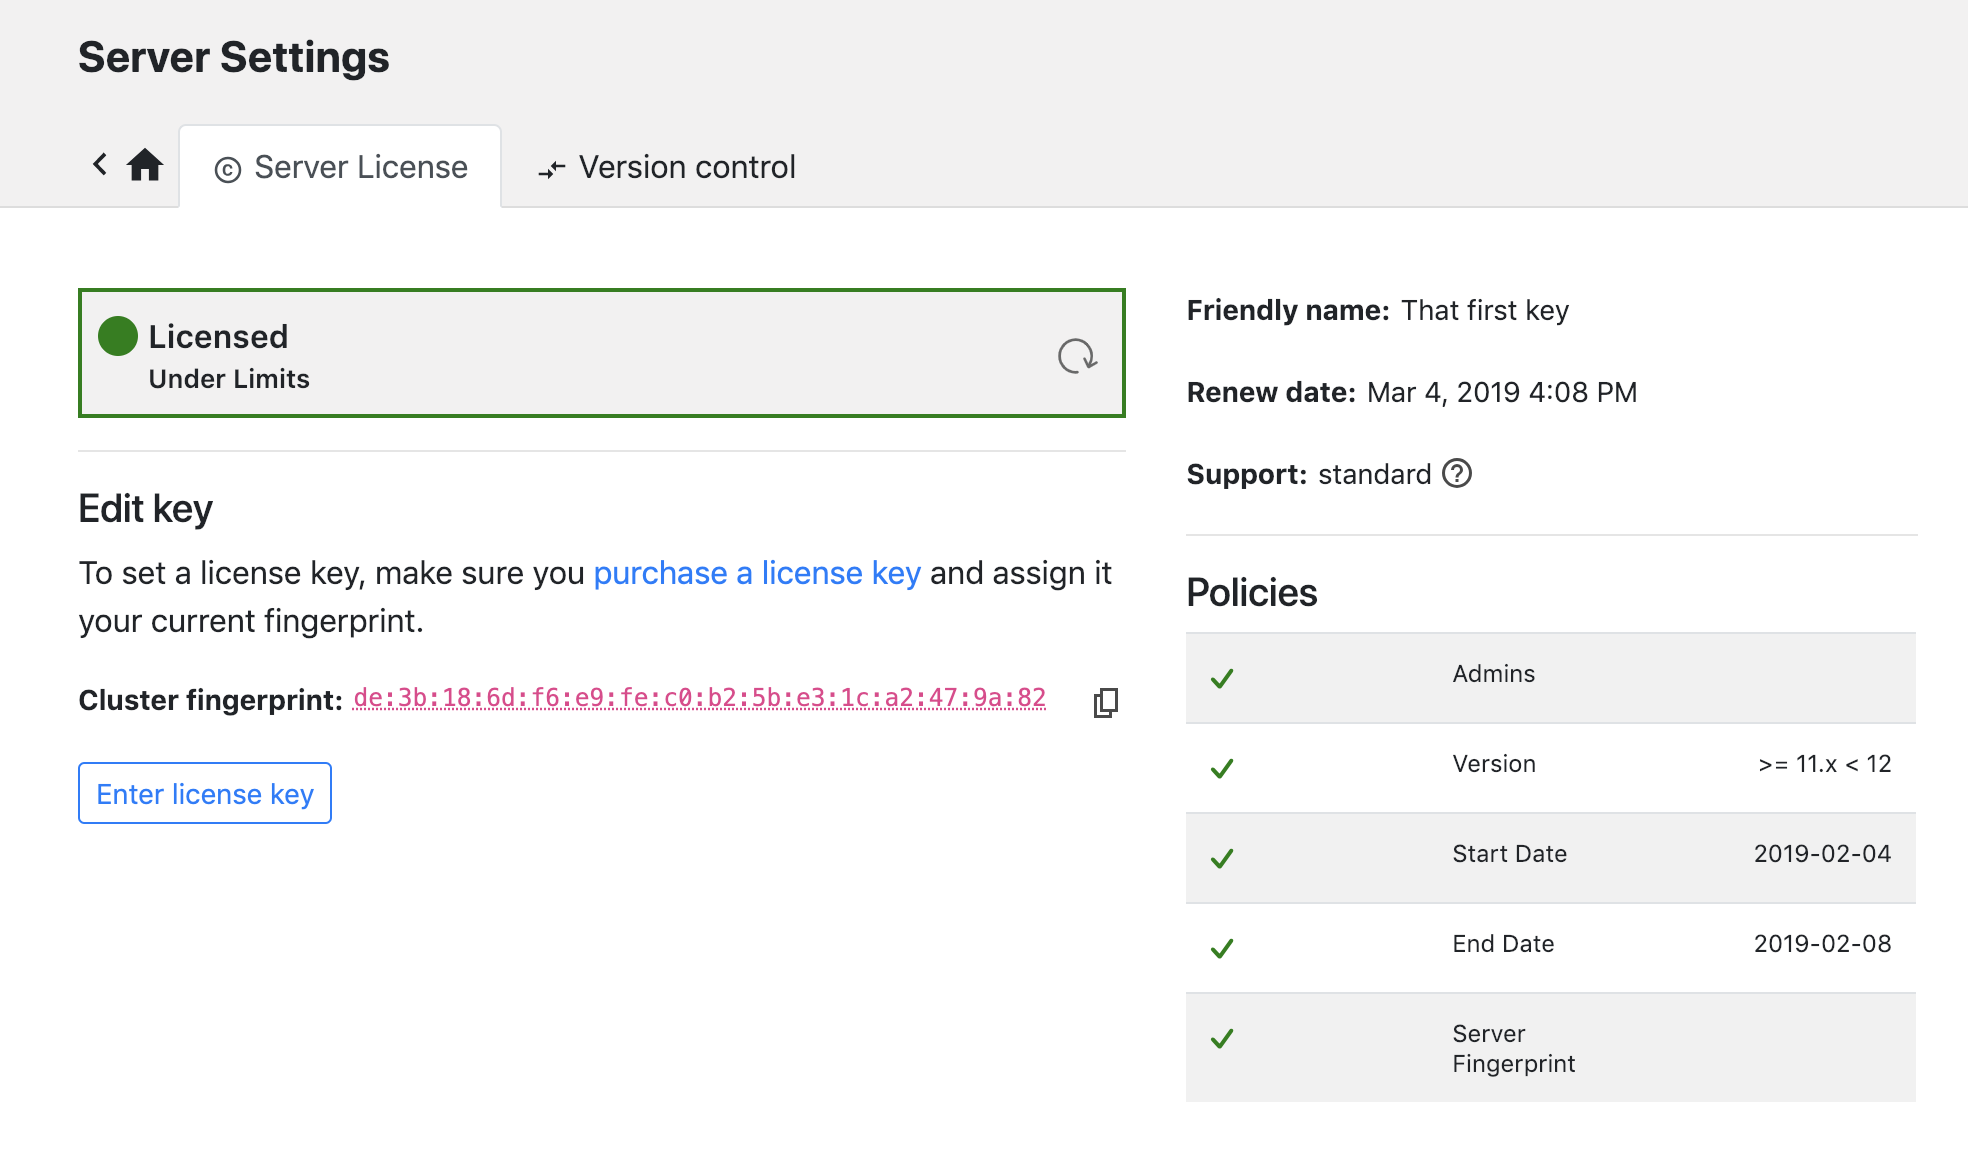Click the 'Licensed' status heading

[218, 337]
